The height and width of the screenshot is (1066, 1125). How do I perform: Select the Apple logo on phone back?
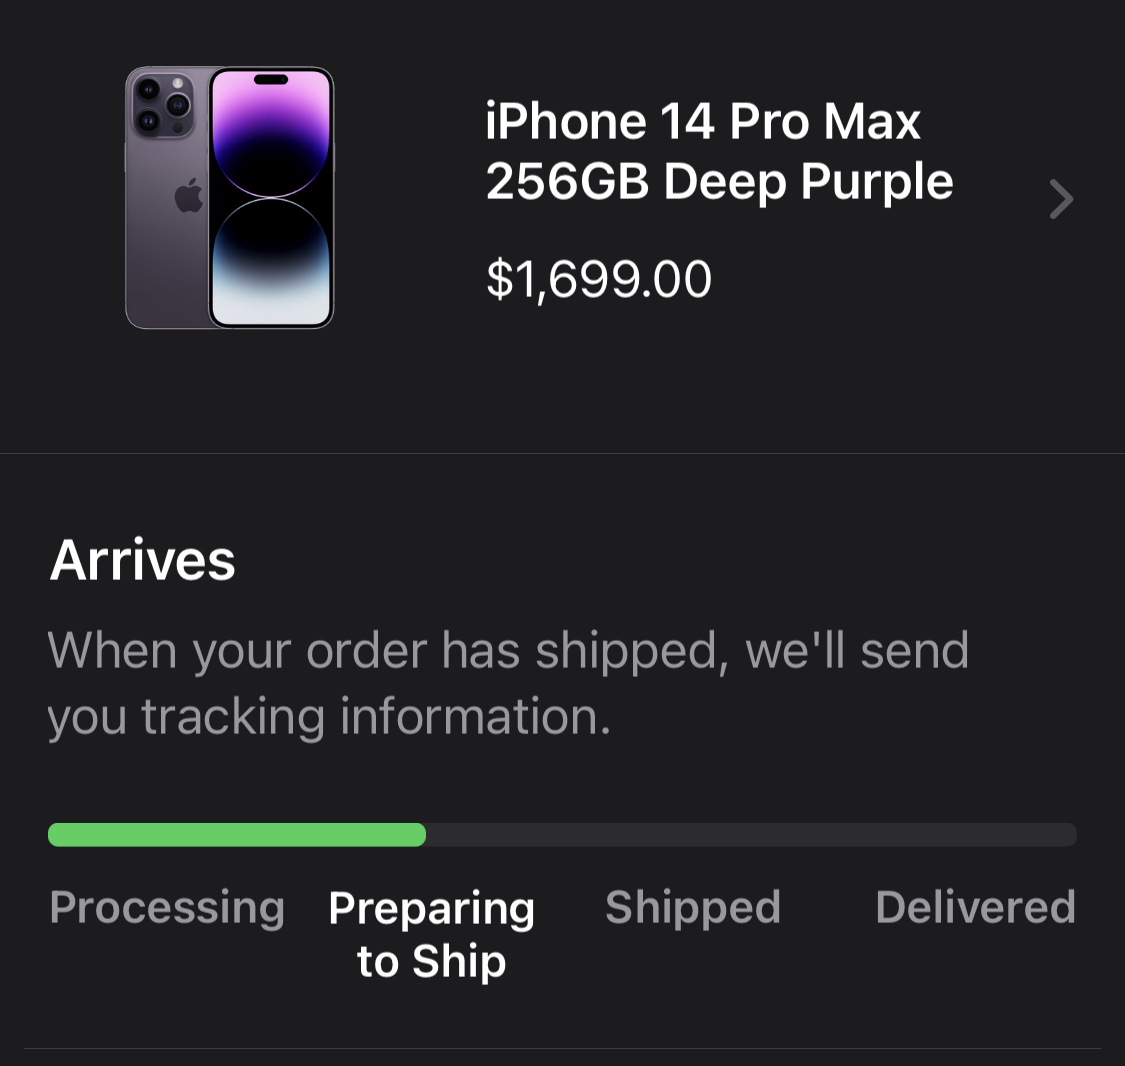tap(189, 194)
